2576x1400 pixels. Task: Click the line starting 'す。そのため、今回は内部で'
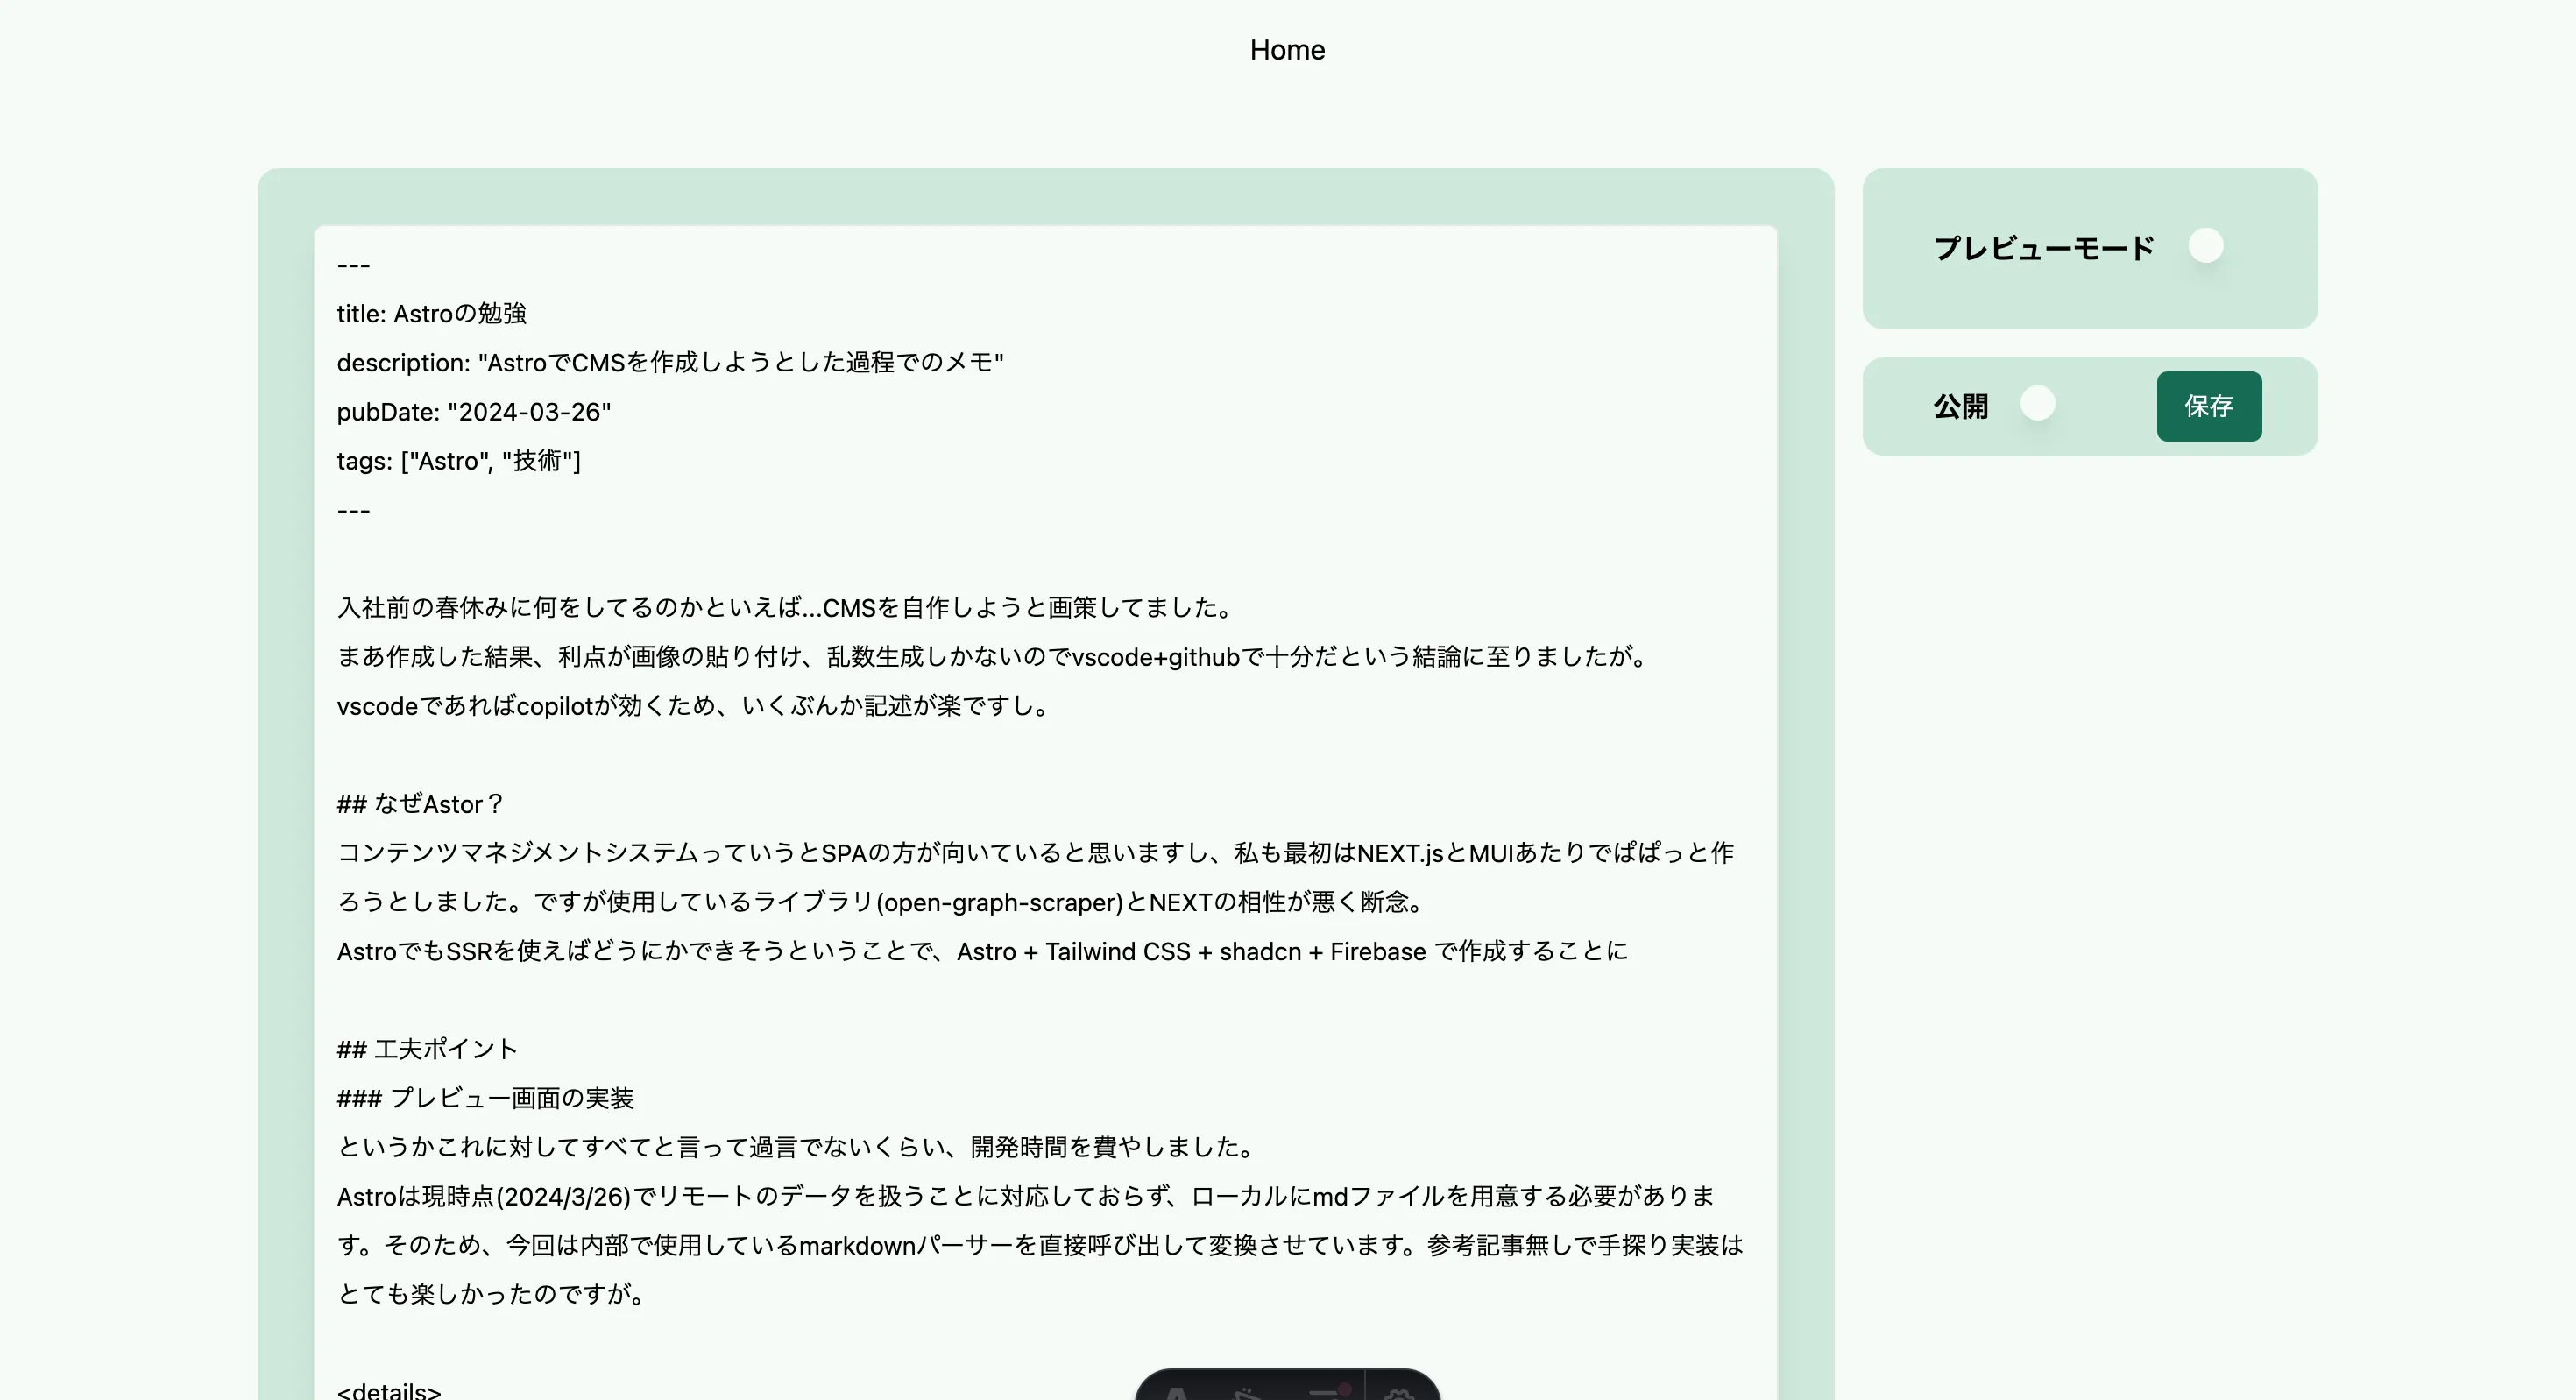(x=1040, y=1245)
